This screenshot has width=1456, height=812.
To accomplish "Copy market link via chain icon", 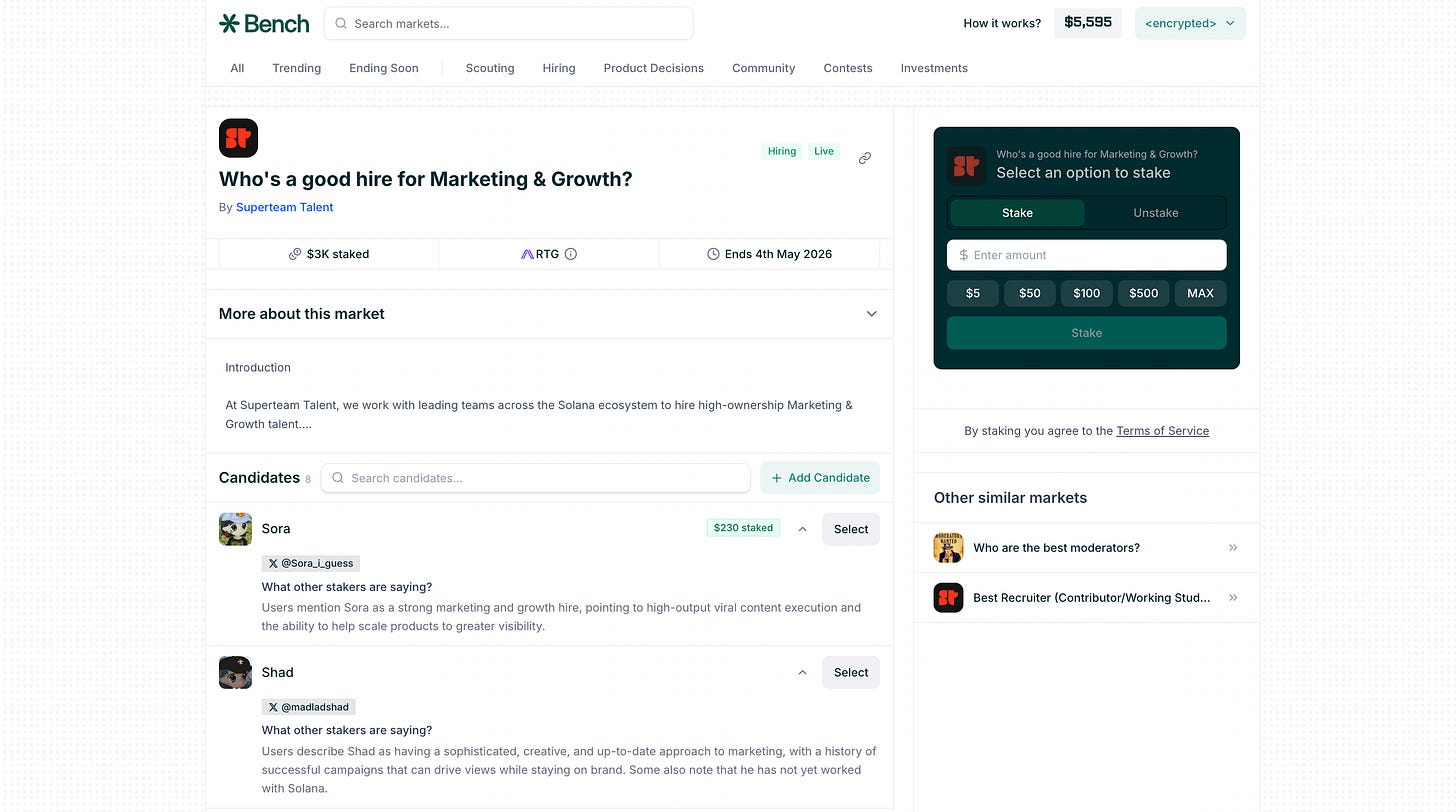I will tap(865, 158).
